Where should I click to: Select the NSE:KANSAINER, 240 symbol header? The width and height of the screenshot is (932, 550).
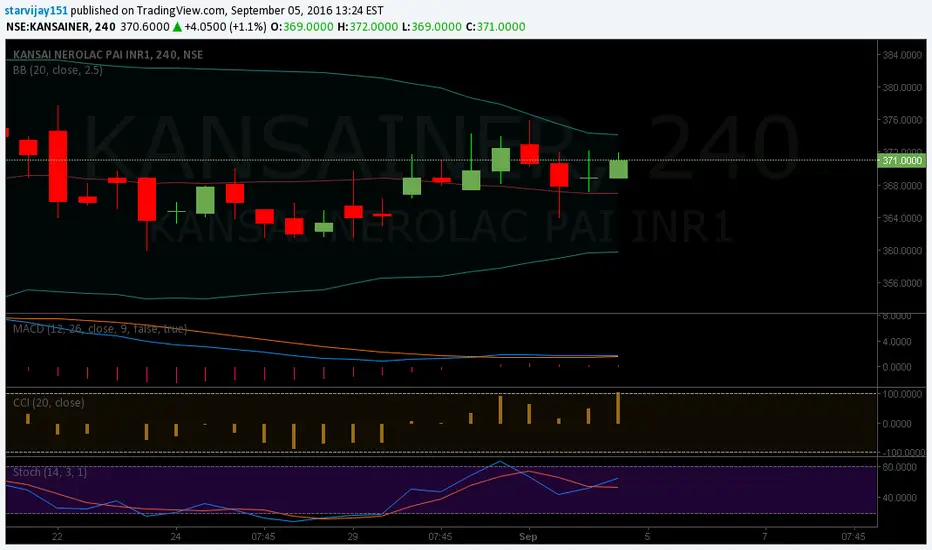[x=61, y=27]
